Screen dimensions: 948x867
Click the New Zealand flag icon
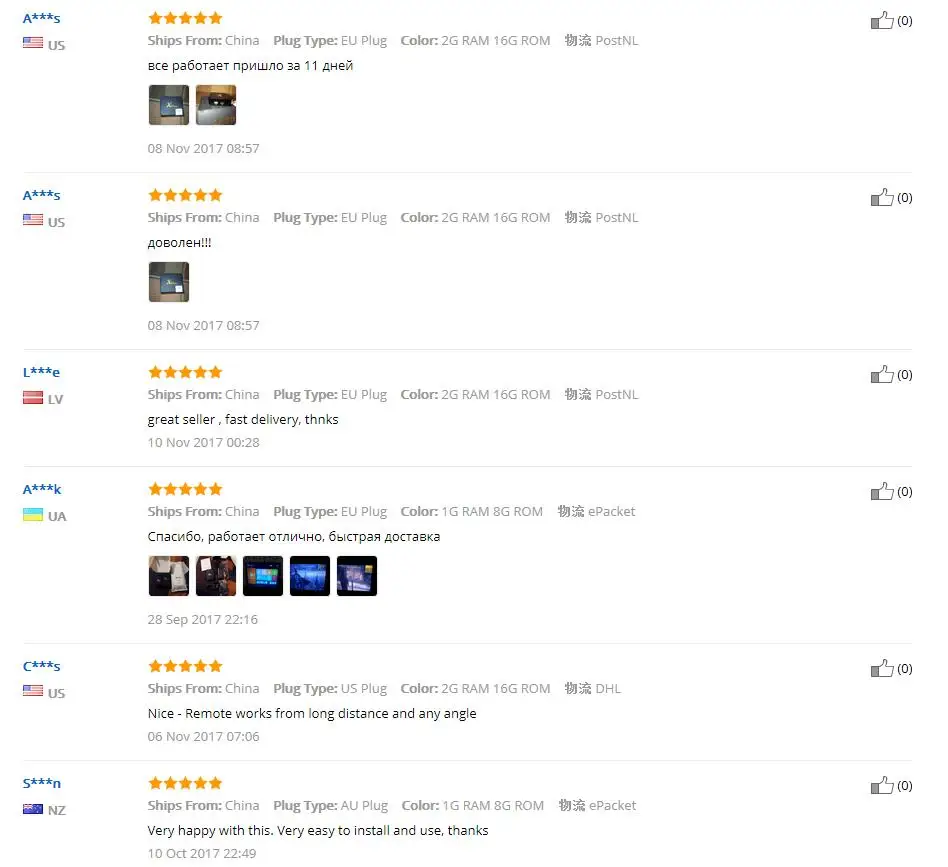point(33,809)
